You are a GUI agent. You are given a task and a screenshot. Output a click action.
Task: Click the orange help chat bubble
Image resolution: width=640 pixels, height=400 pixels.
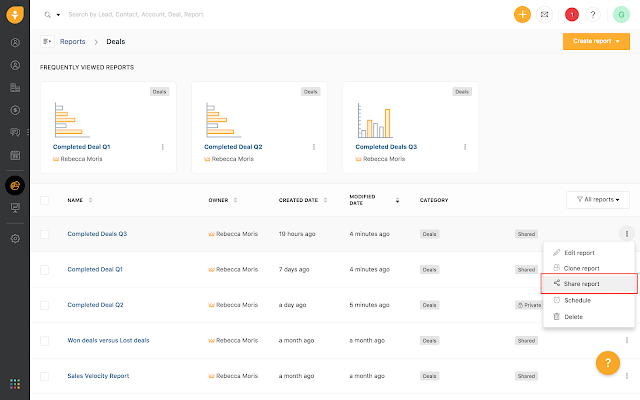(607, 363)
